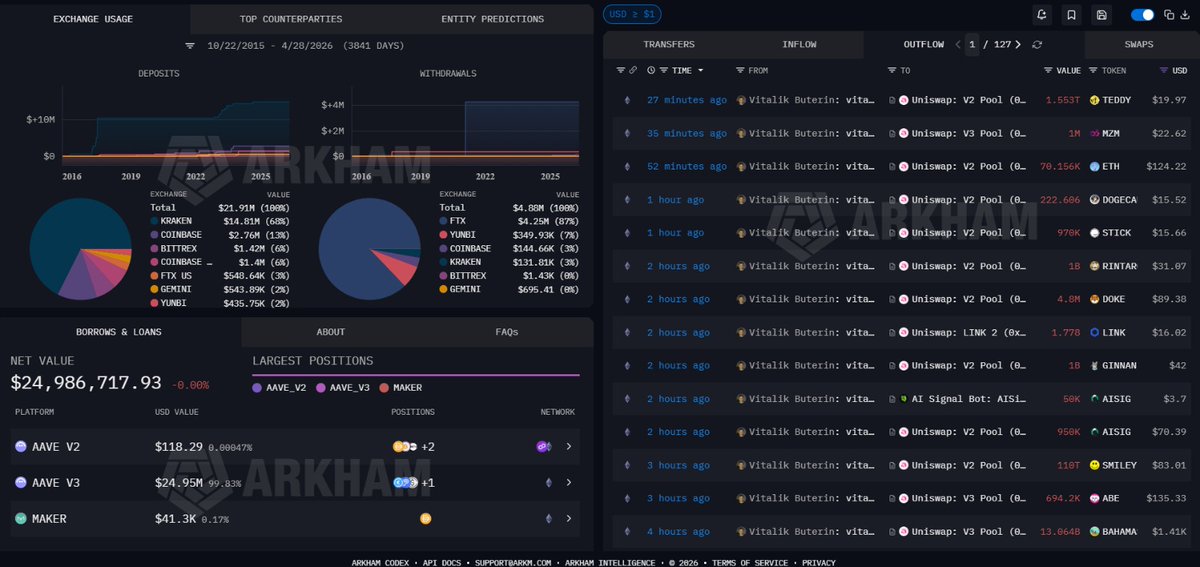
Task: Select the Exchange Usage tab
Action: click(x=93, y=19)
